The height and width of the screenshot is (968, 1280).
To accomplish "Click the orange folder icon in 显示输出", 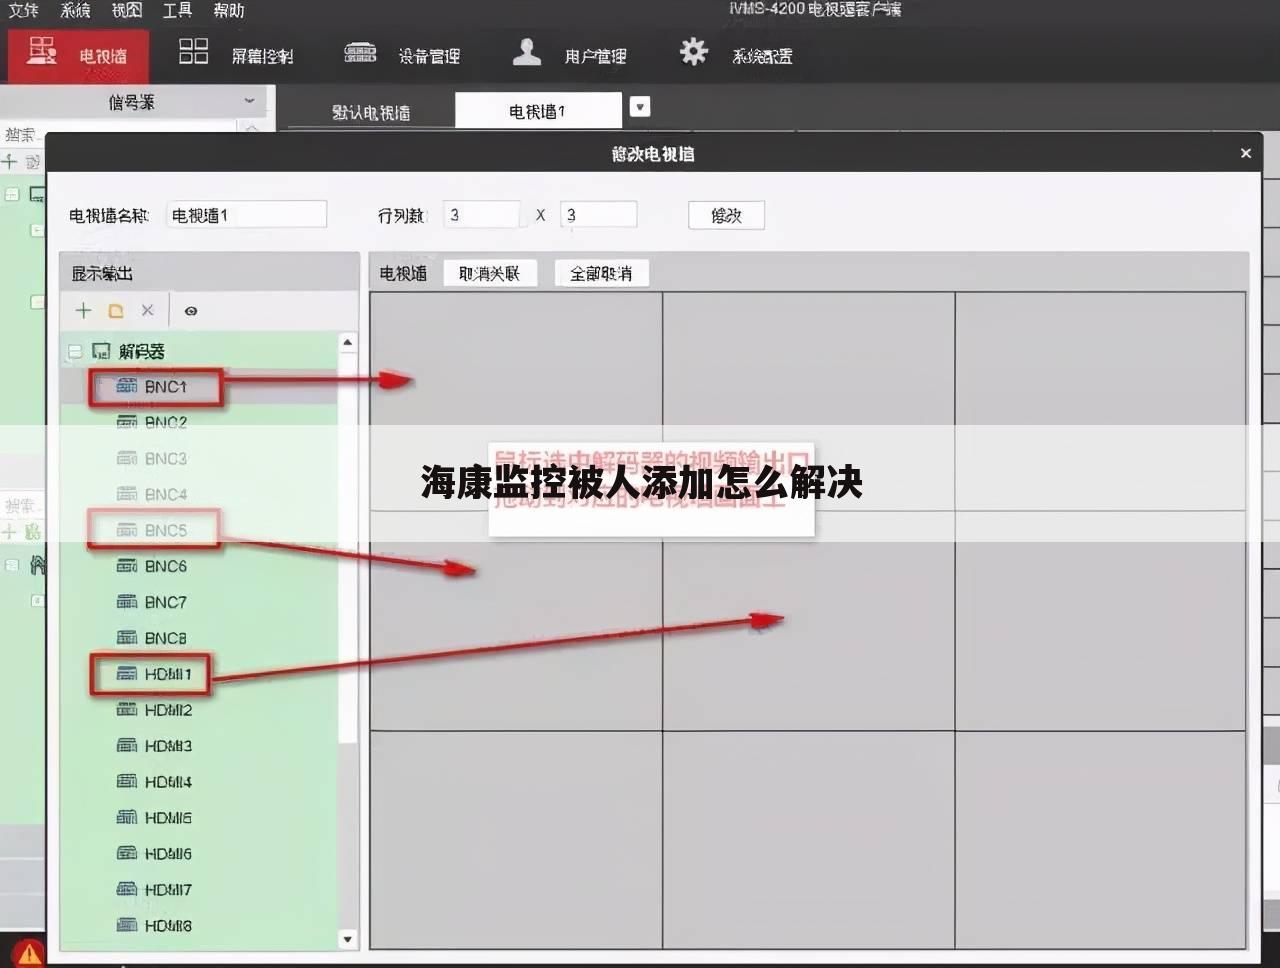I will pyautogui.click(x=116, y=311).
